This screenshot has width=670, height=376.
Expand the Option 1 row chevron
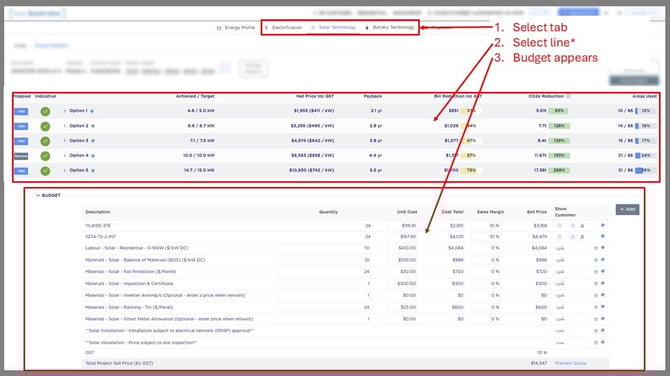[x=65, y=111]
